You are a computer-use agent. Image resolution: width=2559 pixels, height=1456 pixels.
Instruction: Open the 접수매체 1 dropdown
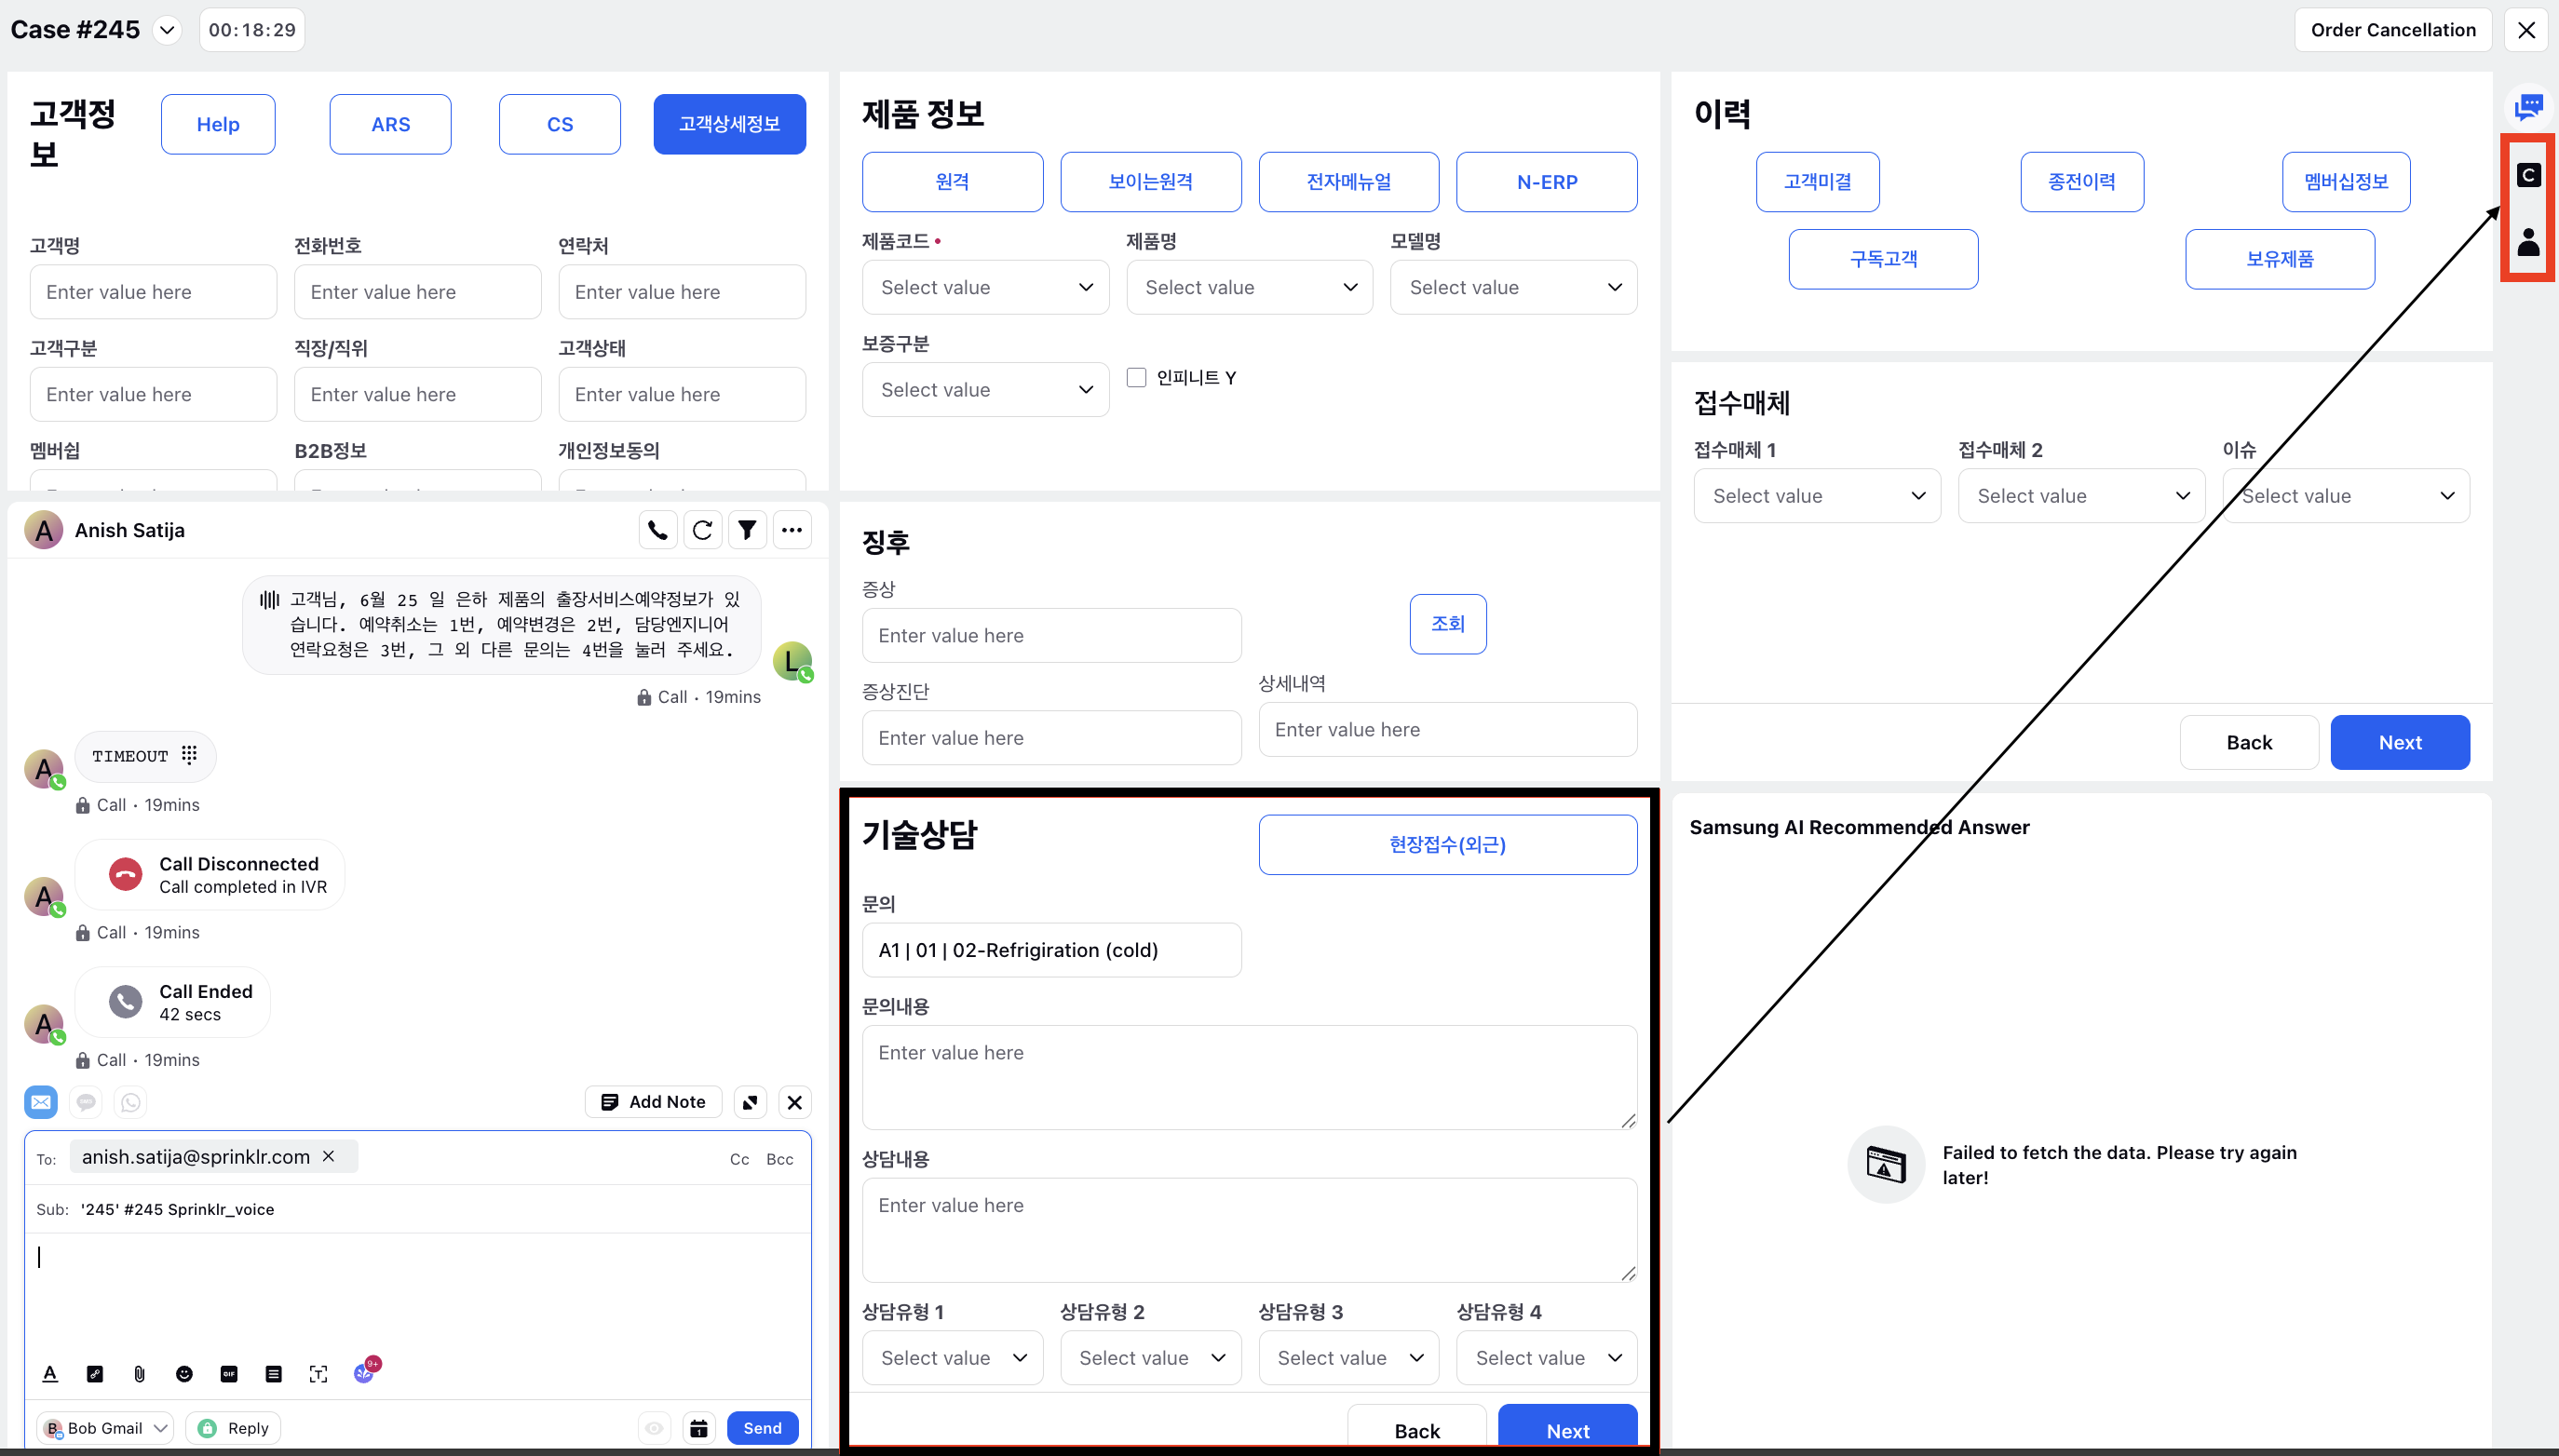click(x=1817, y=496)
